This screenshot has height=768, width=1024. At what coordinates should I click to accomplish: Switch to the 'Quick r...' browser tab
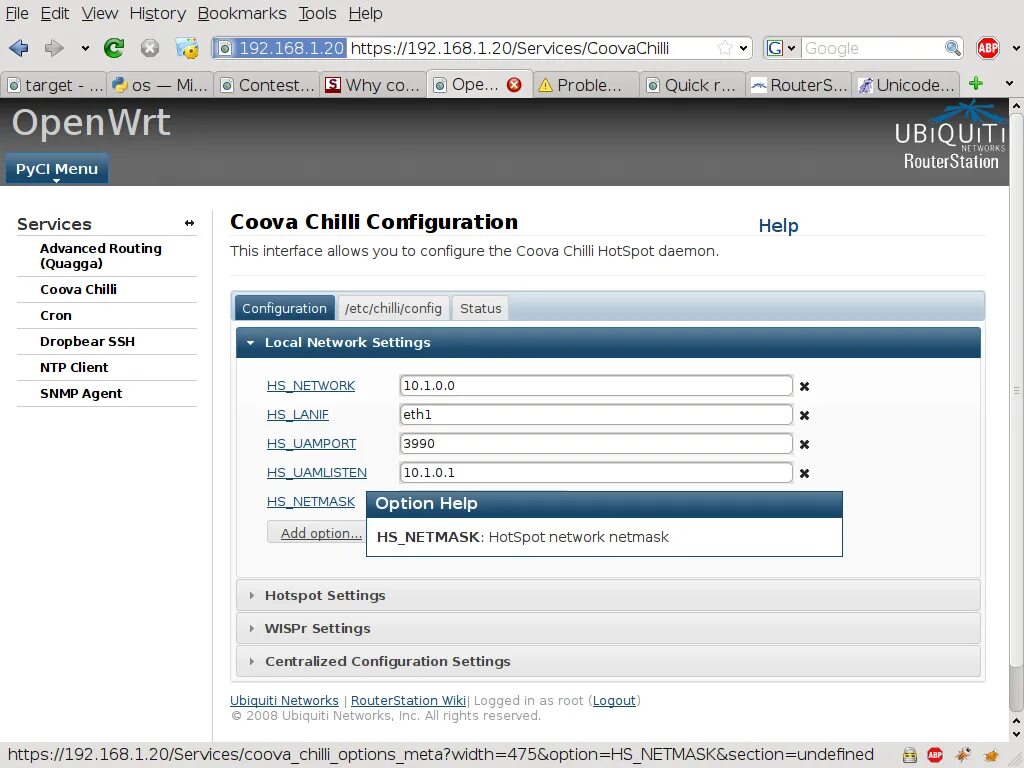click(x=692, y=85)
